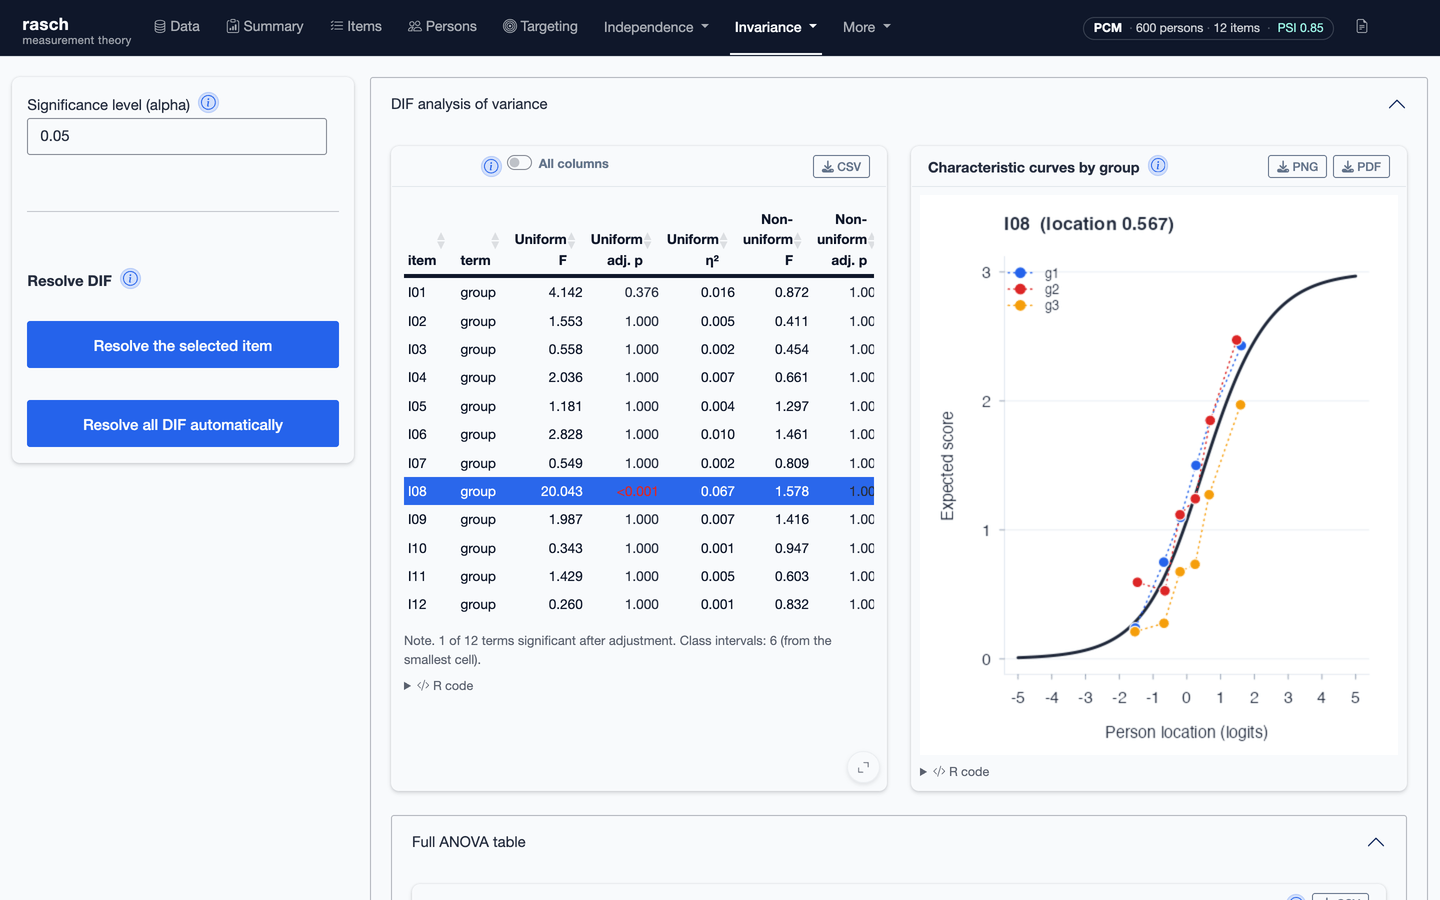Download the DIF table as CSV

(841, 167)
